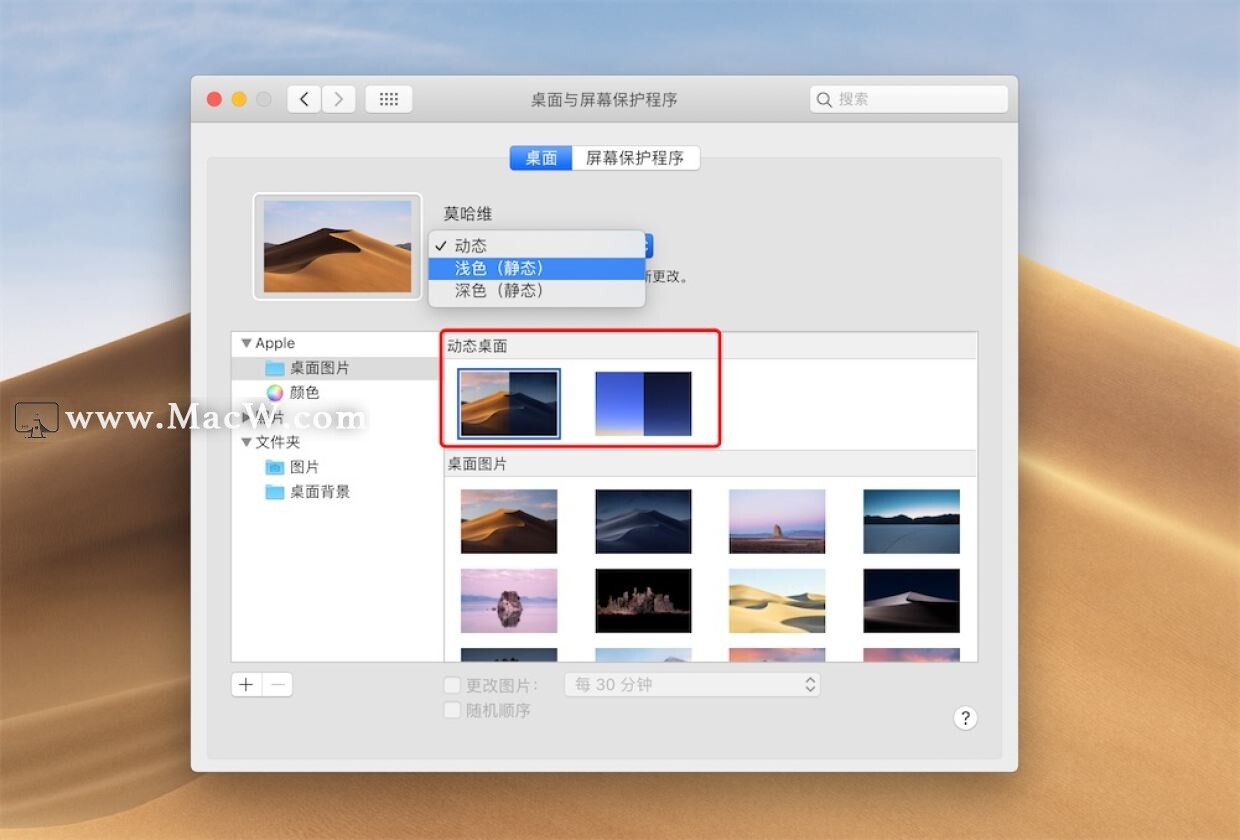Click the + button to add folder

(x=246, y=684)
